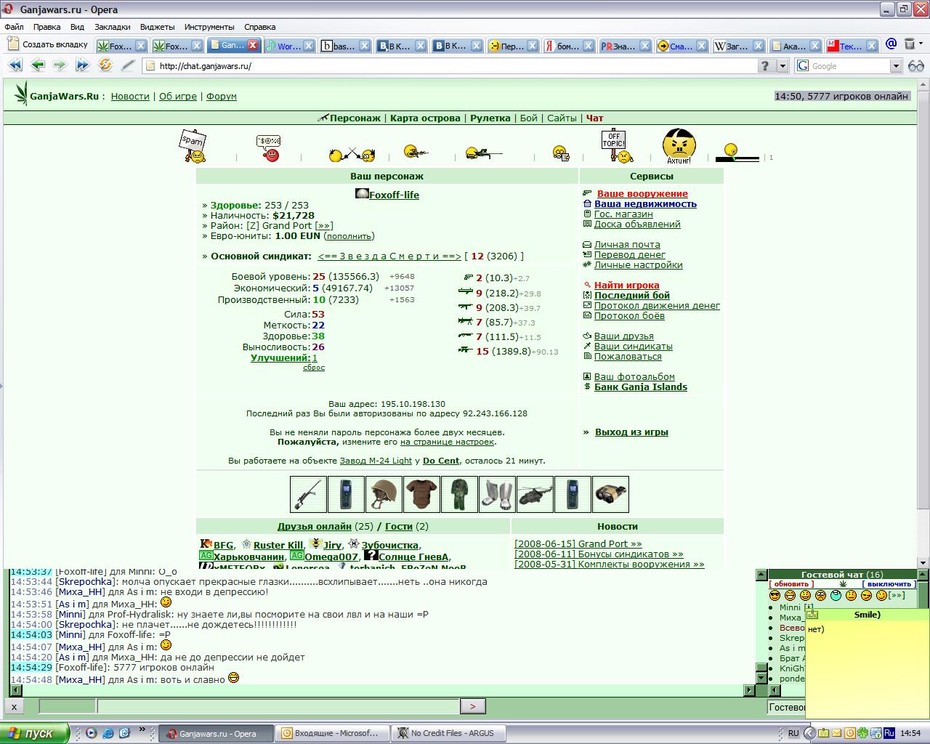The height and width of the screenshot is (744, 930).
Task: Switch to the Wor... browser tab
Action: [289, 46]
